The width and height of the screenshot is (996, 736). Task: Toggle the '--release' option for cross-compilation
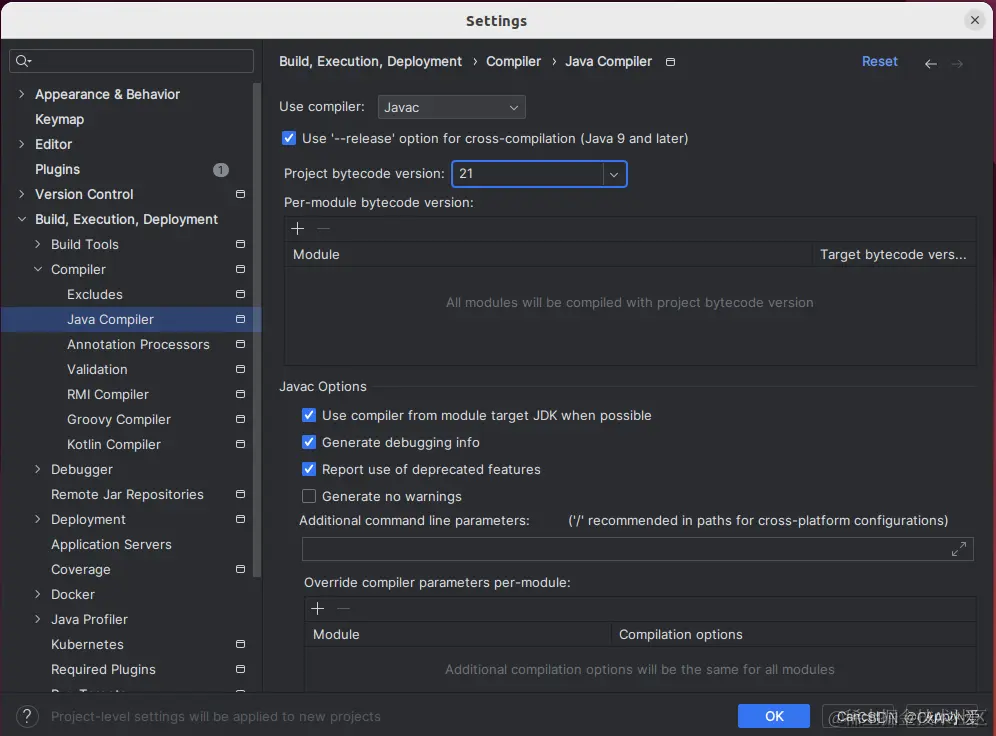289,138
